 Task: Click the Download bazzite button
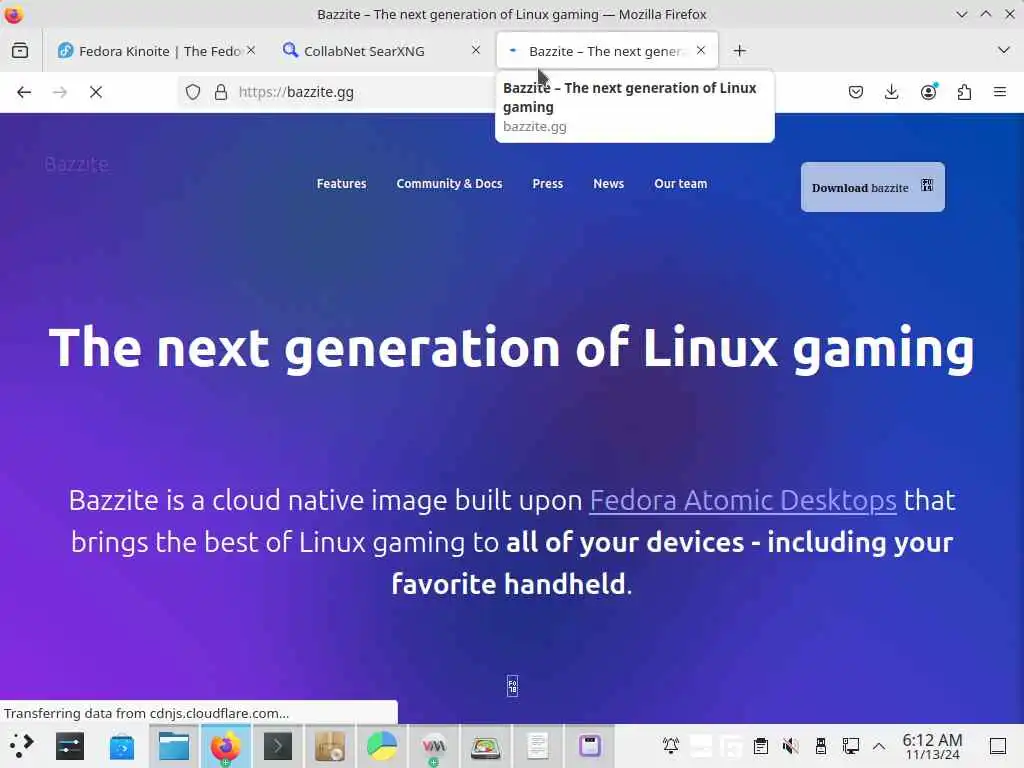click(872, 187)
